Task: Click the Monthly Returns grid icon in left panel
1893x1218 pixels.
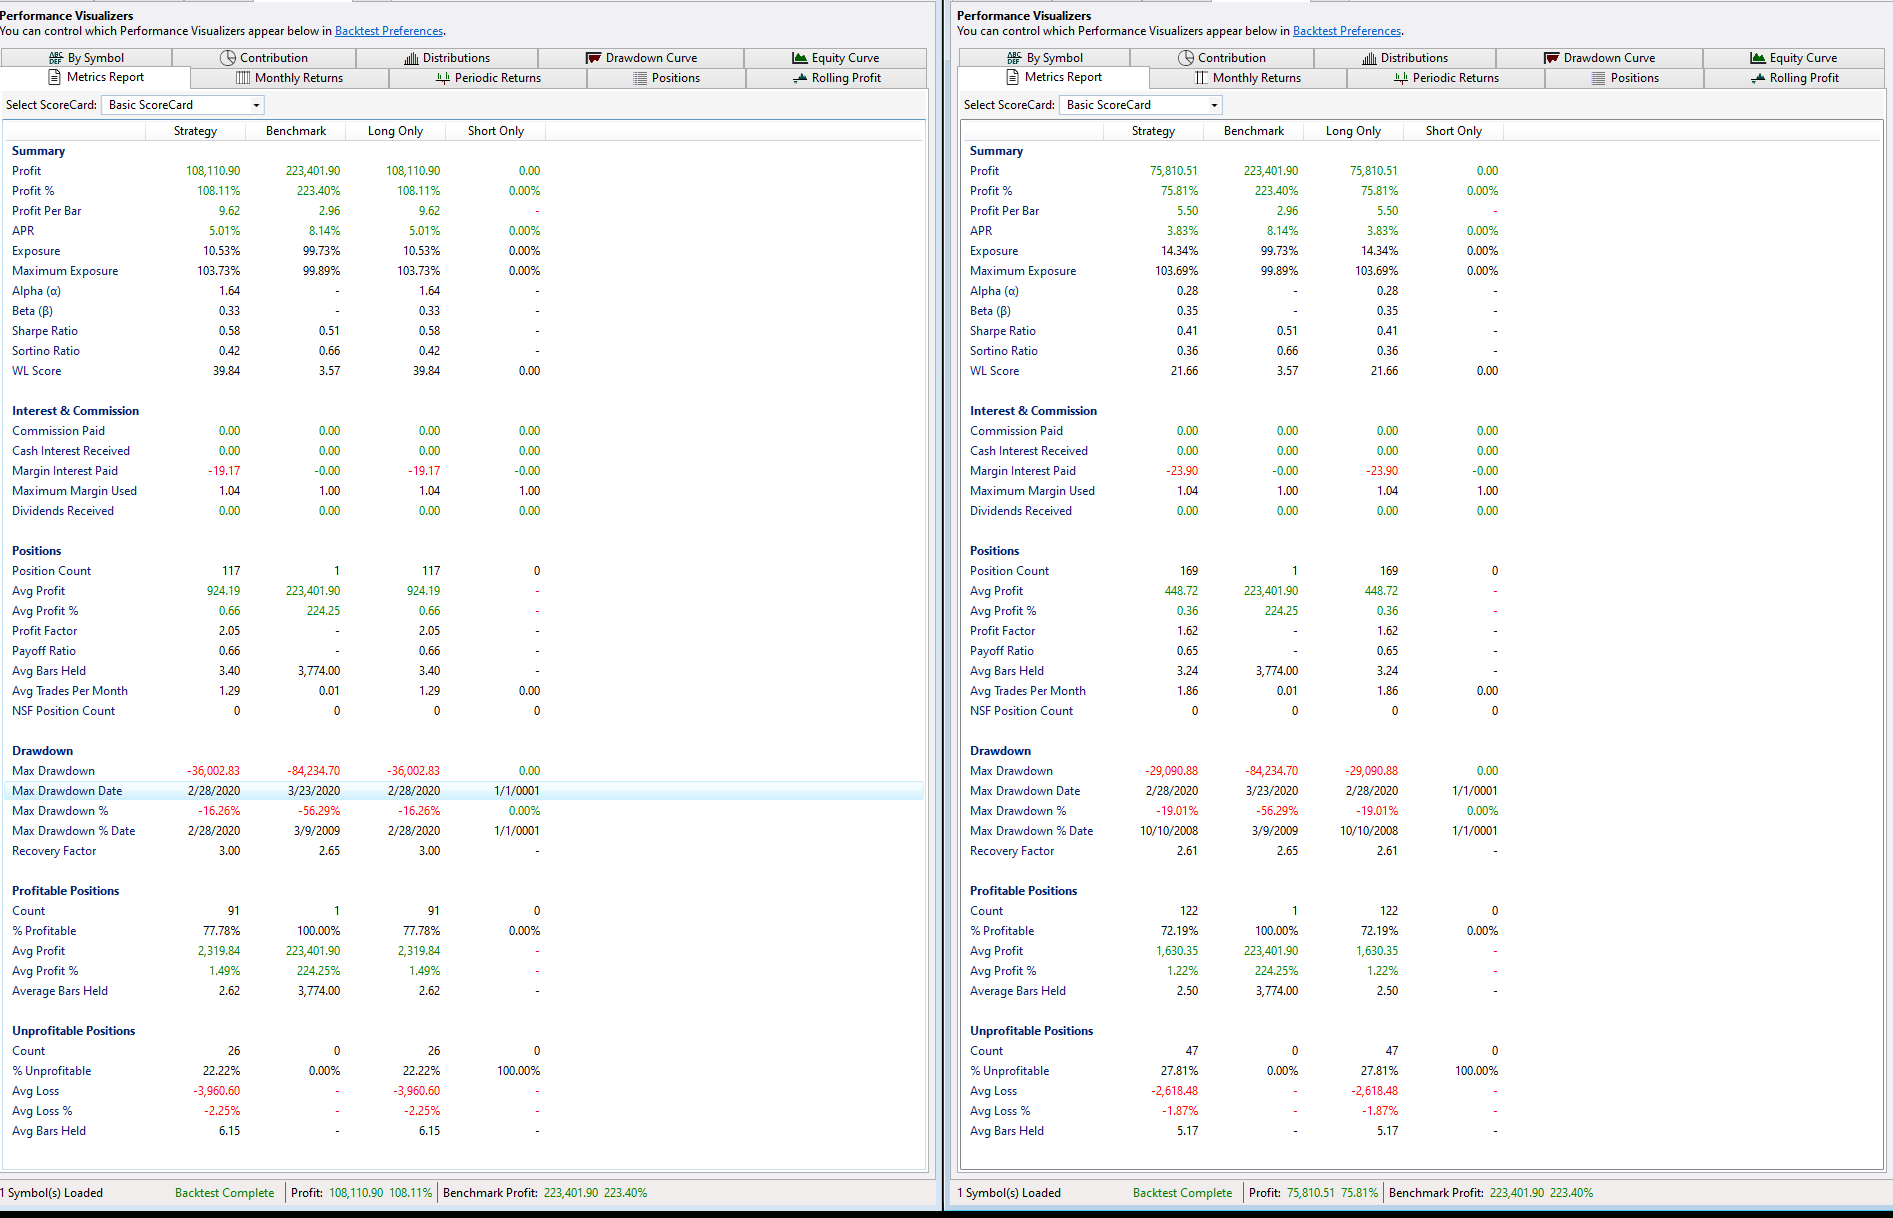Action: [243, 78]
